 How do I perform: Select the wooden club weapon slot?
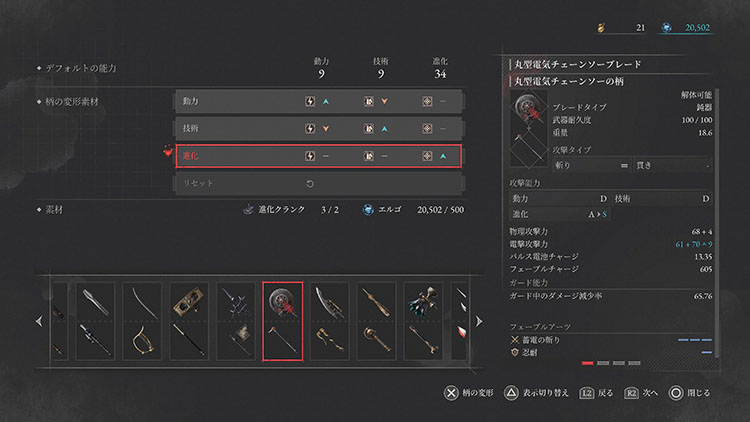point(376,321)
